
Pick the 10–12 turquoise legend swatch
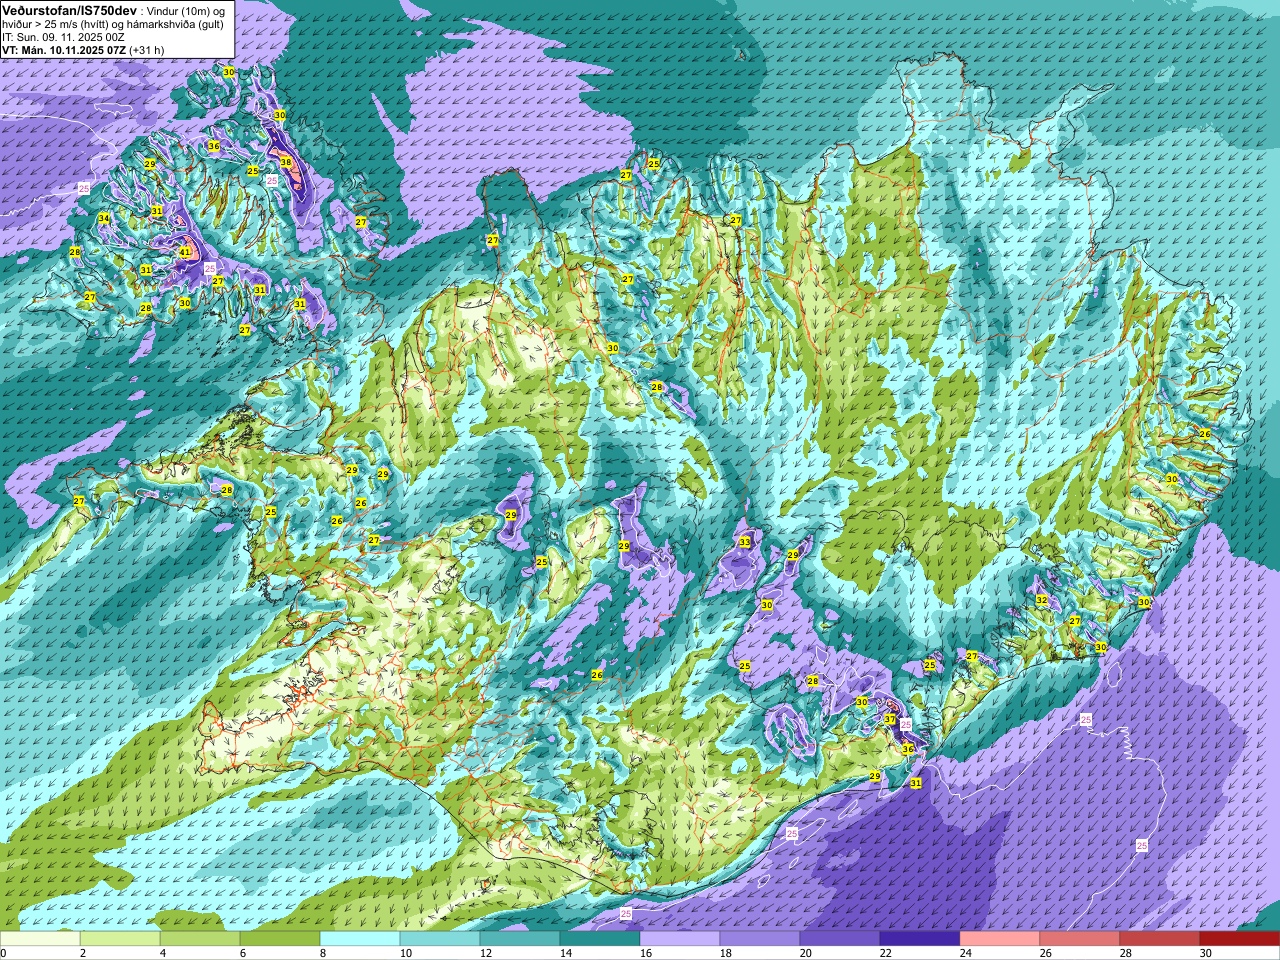coord(440,939)
